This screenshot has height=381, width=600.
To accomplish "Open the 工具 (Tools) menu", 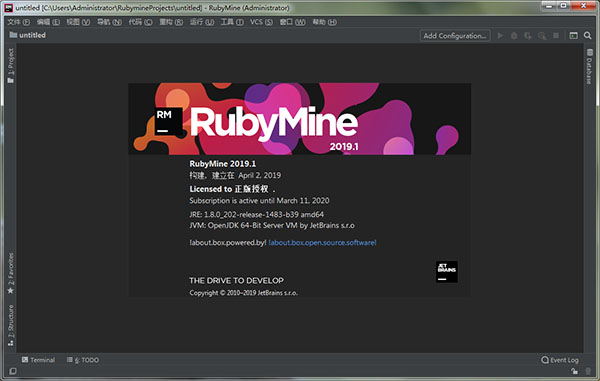I will click(232, 22).
